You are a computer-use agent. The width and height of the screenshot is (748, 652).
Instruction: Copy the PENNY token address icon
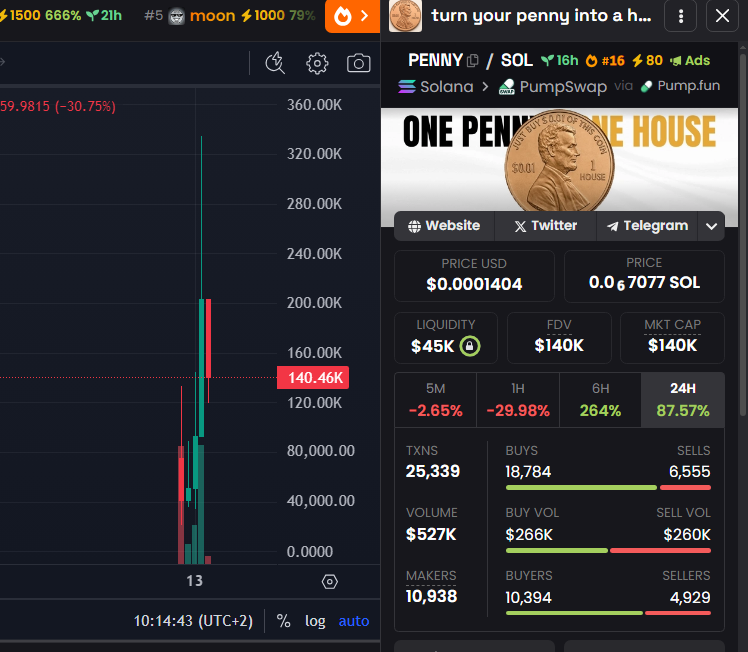(x=473, y=60)
